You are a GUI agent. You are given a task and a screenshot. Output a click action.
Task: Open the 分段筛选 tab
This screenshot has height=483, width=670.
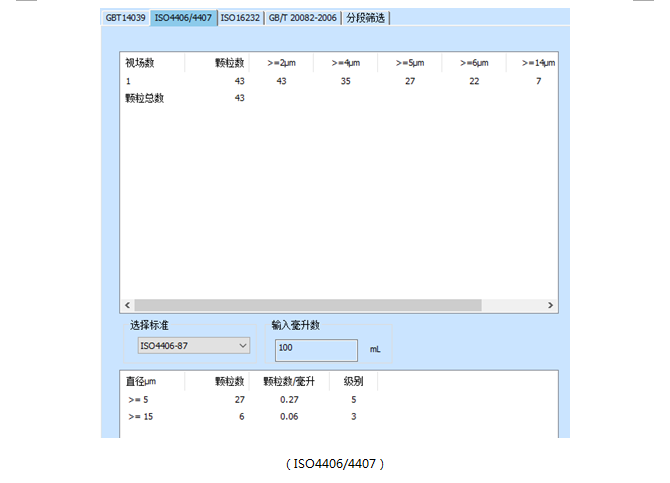(365, 18)
